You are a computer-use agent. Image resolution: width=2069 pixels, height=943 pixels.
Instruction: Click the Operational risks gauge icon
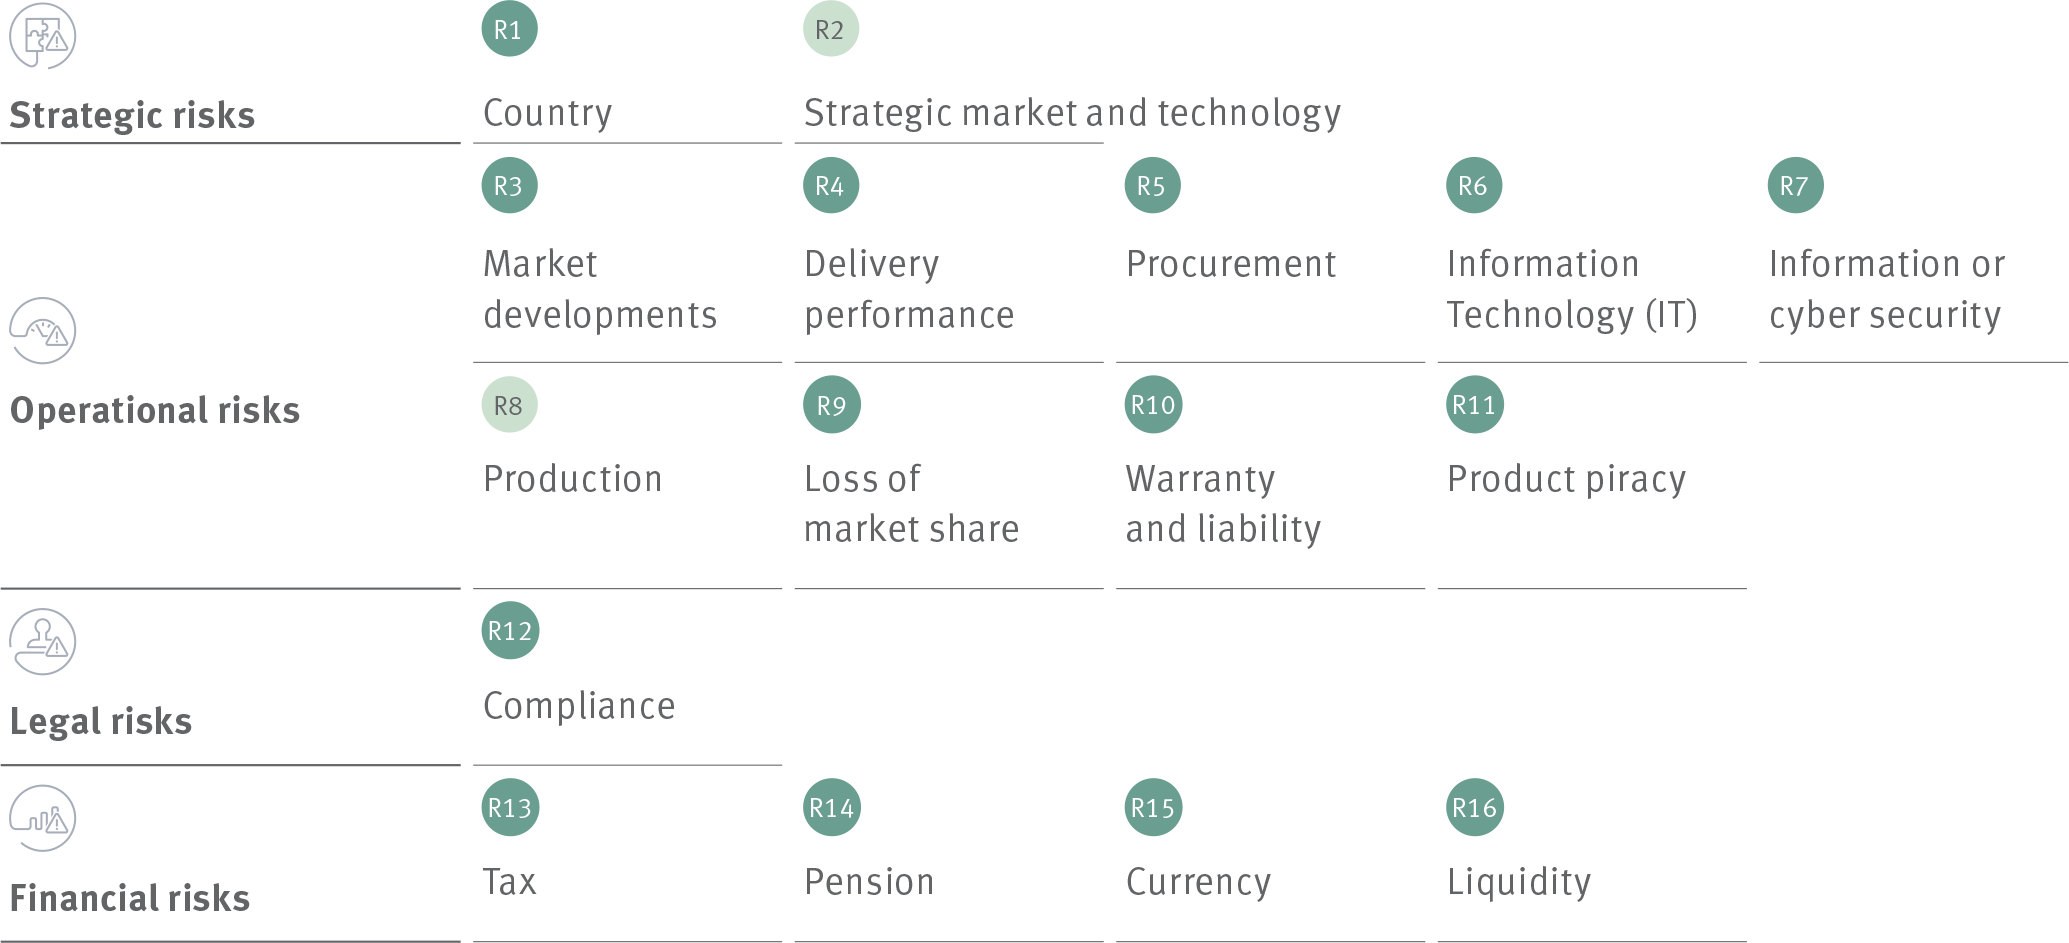pyautogui.click(x=43, y=331)
